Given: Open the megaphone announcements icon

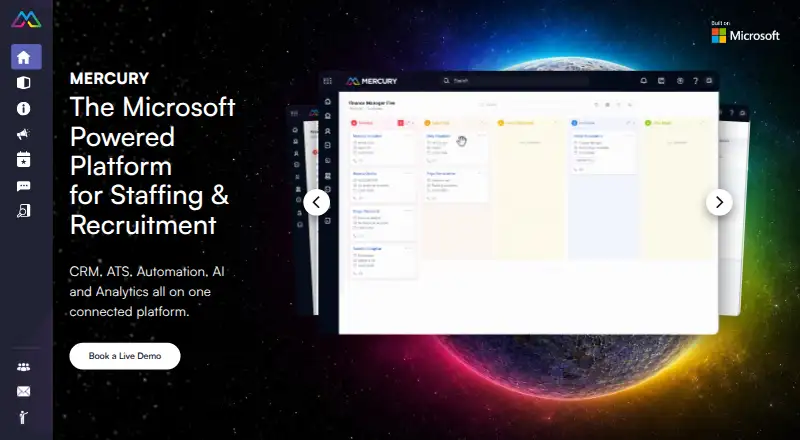Looking at the screenshot, I should pos(23,134).
